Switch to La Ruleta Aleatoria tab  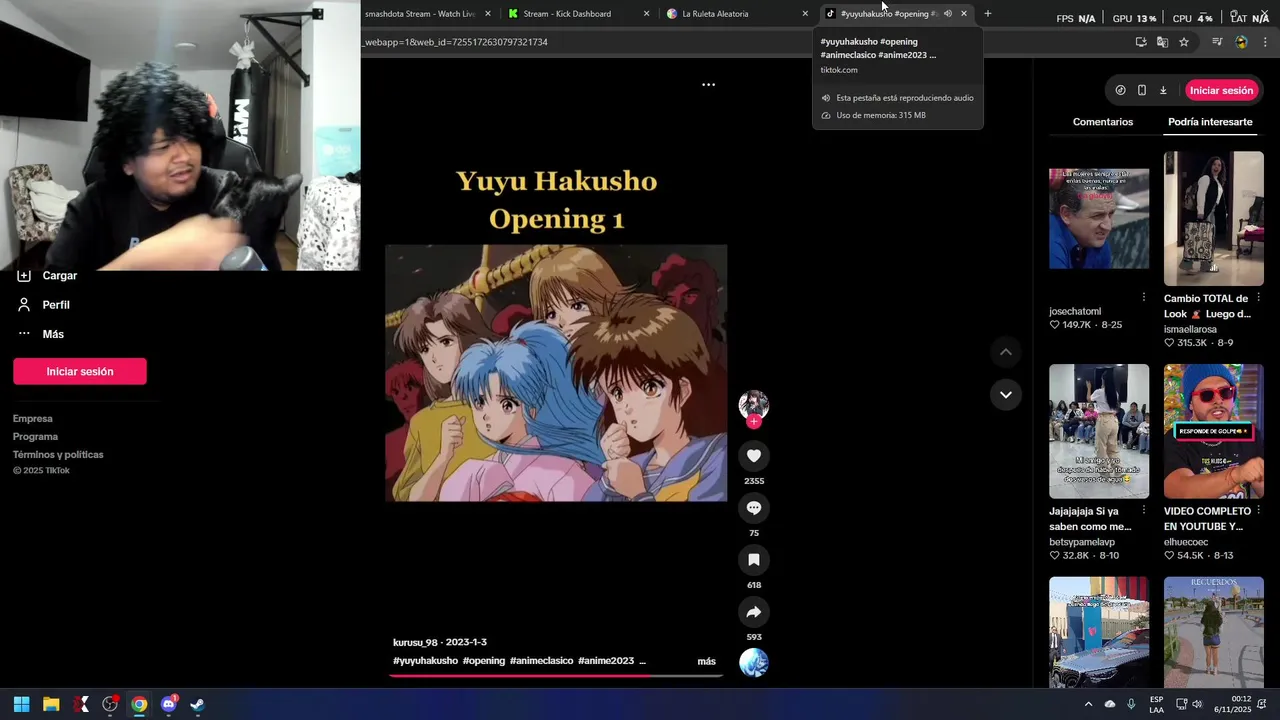[x=715, y=14]
